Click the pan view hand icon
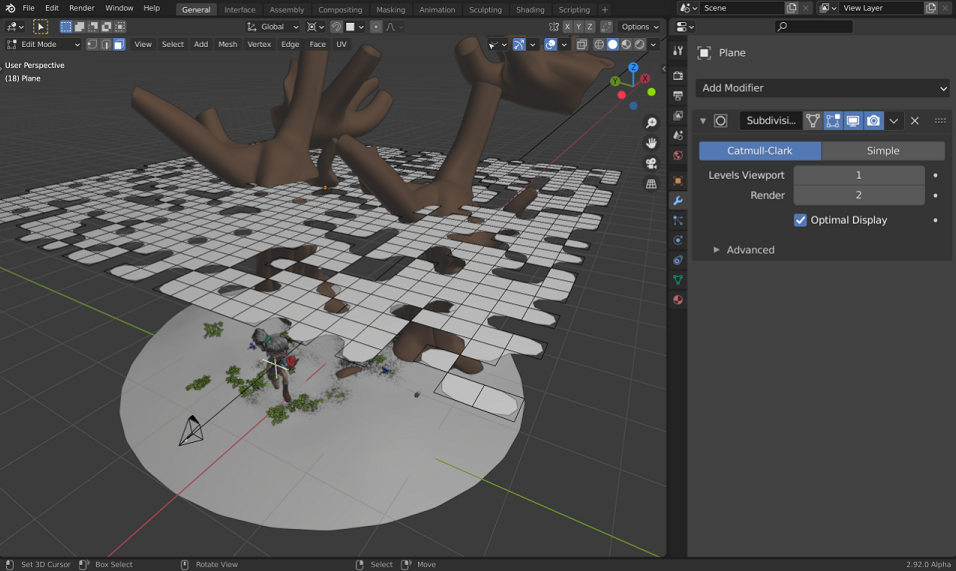The height and width of the screenshot is (571, 956). (x=651, y=143)
